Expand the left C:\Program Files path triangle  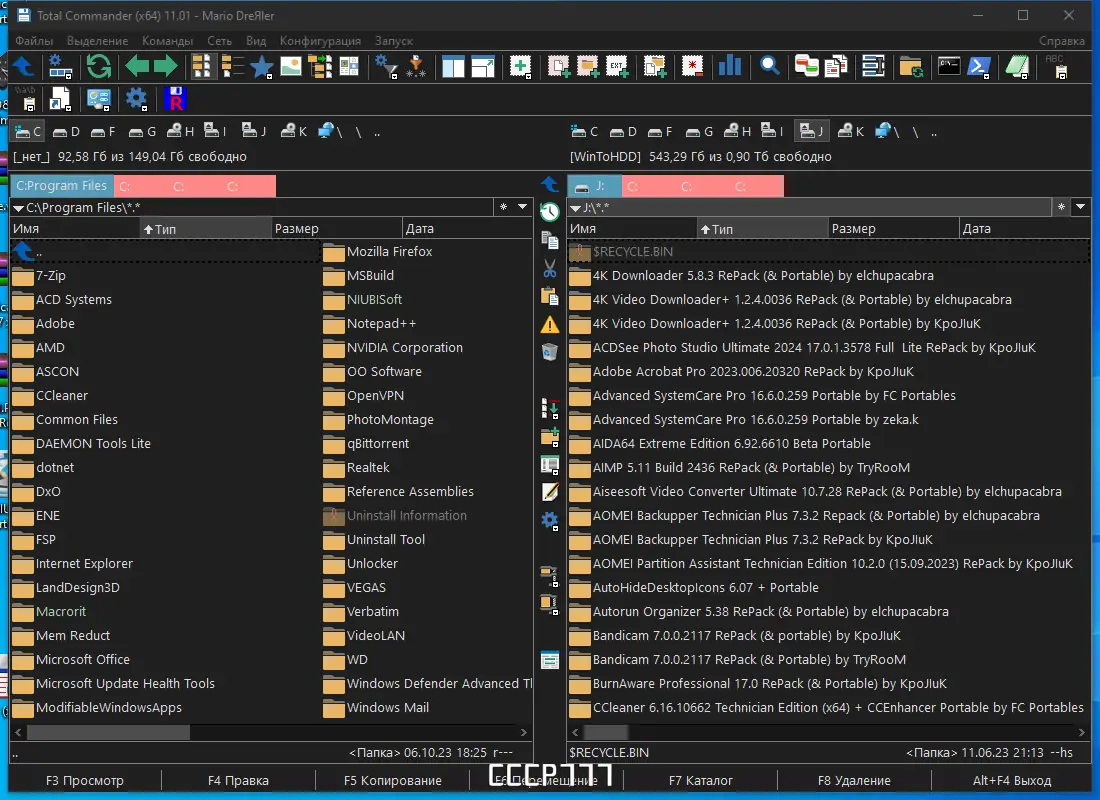coord(18,208)
